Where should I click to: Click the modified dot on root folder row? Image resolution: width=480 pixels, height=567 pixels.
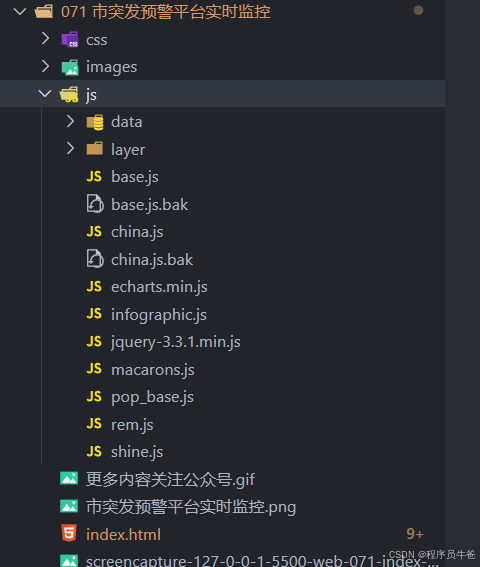coord(418,10)
